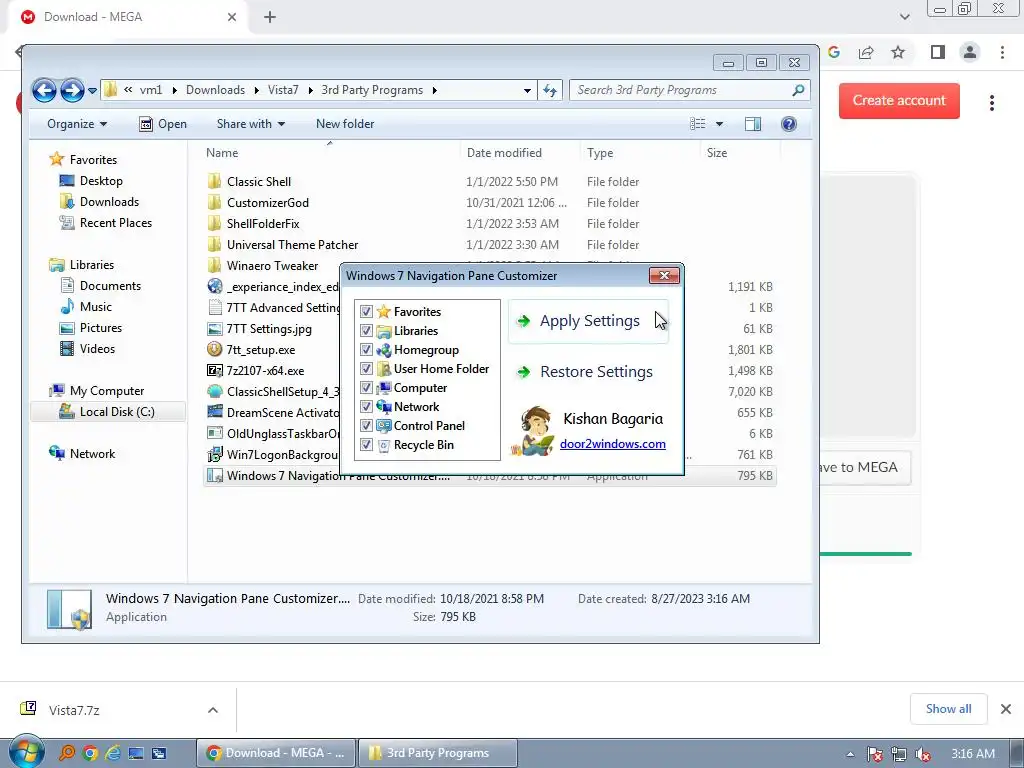The width and height of the screenshot is (1024, 768).
Task: Open the door2windows.com link
Action: tap(613, 444)
